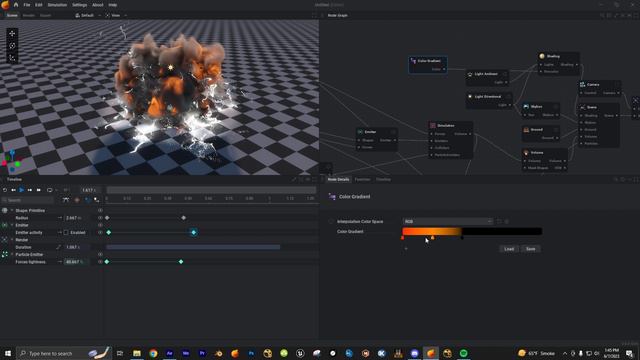Collapse the Particle Emitter group in timeline
Image resolution: width=640 pixels, height=360 pixels.
click(x=12, y=255)
